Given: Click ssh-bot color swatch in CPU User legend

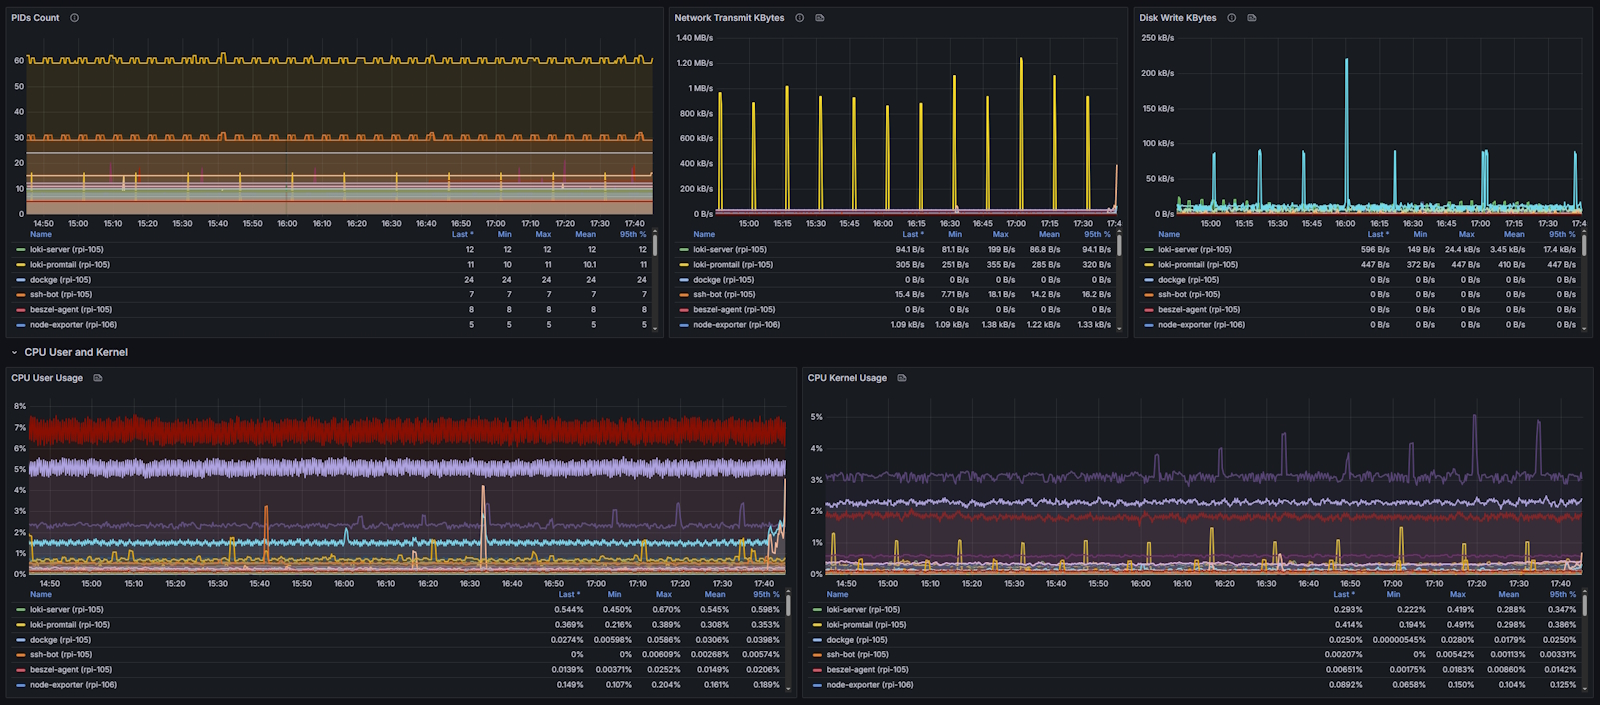Looking at the screenshot, I should [21, 655].
